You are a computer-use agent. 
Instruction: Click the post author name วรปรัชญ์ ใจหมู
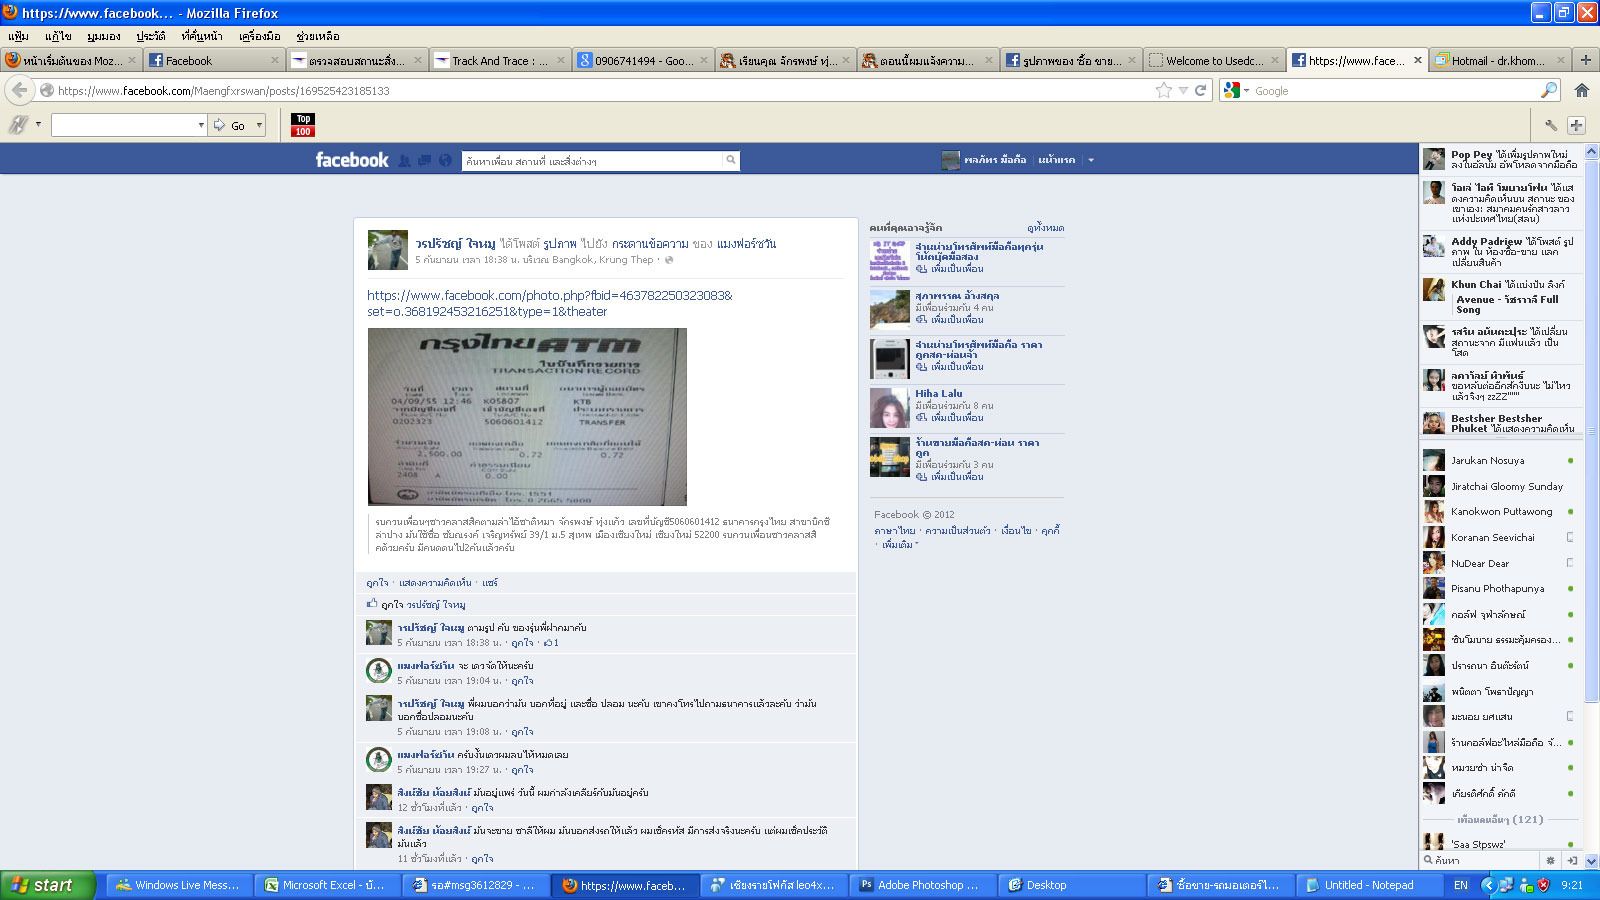[x=455, y=244]
